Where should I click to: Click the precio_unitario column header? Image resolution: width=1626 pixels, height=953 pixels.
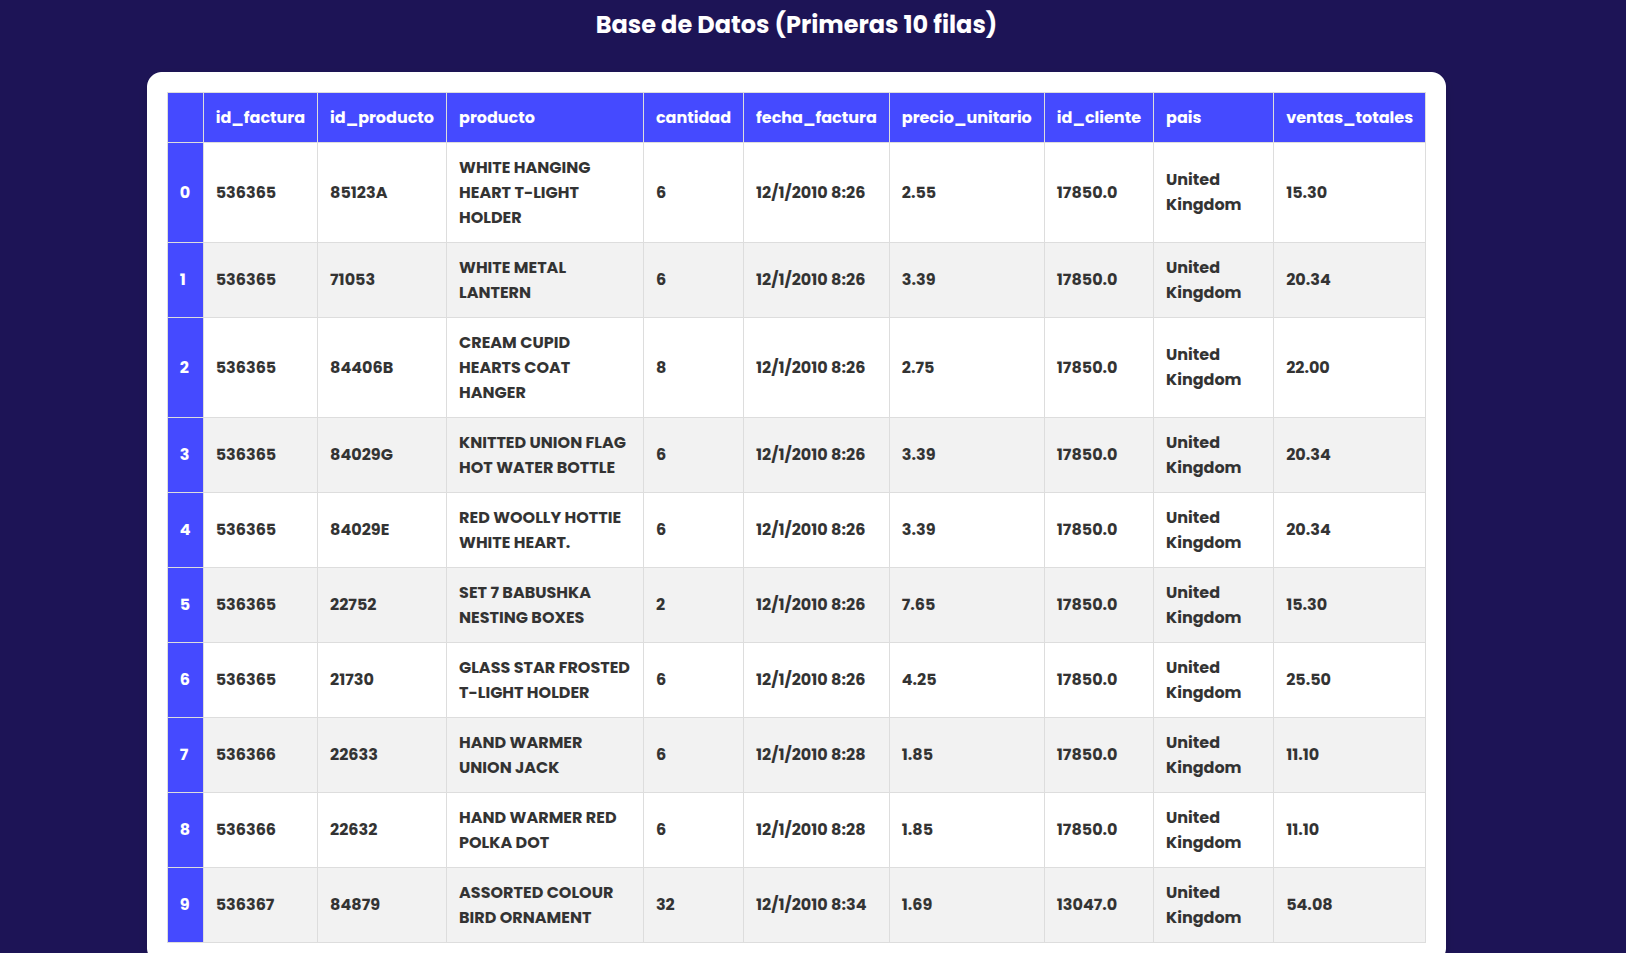[x=967, y=117]
